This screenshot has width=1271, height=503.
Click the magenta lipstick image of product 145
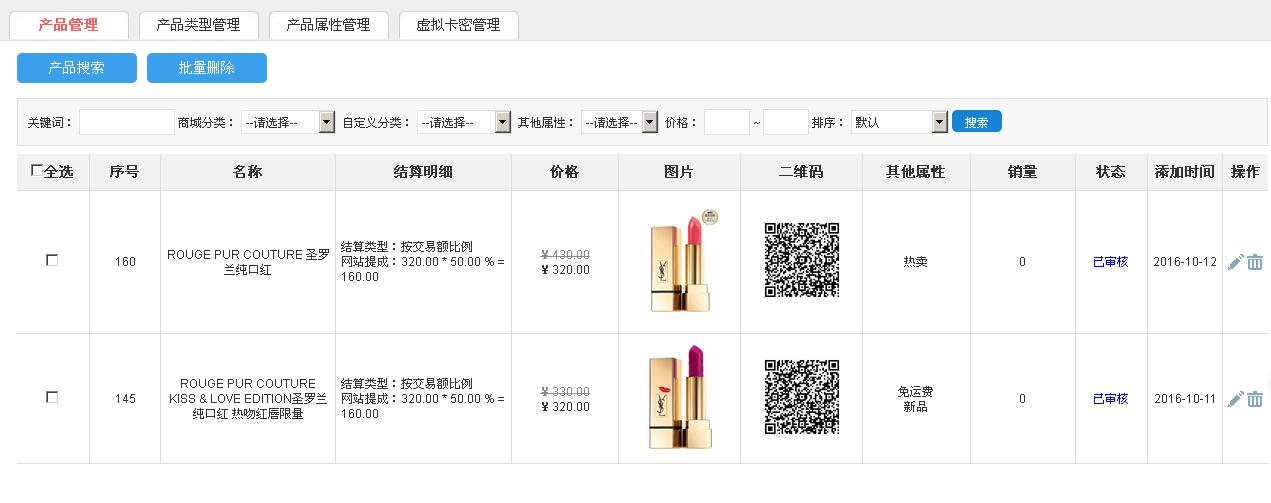pyautogui.click(x=680, y=397)
